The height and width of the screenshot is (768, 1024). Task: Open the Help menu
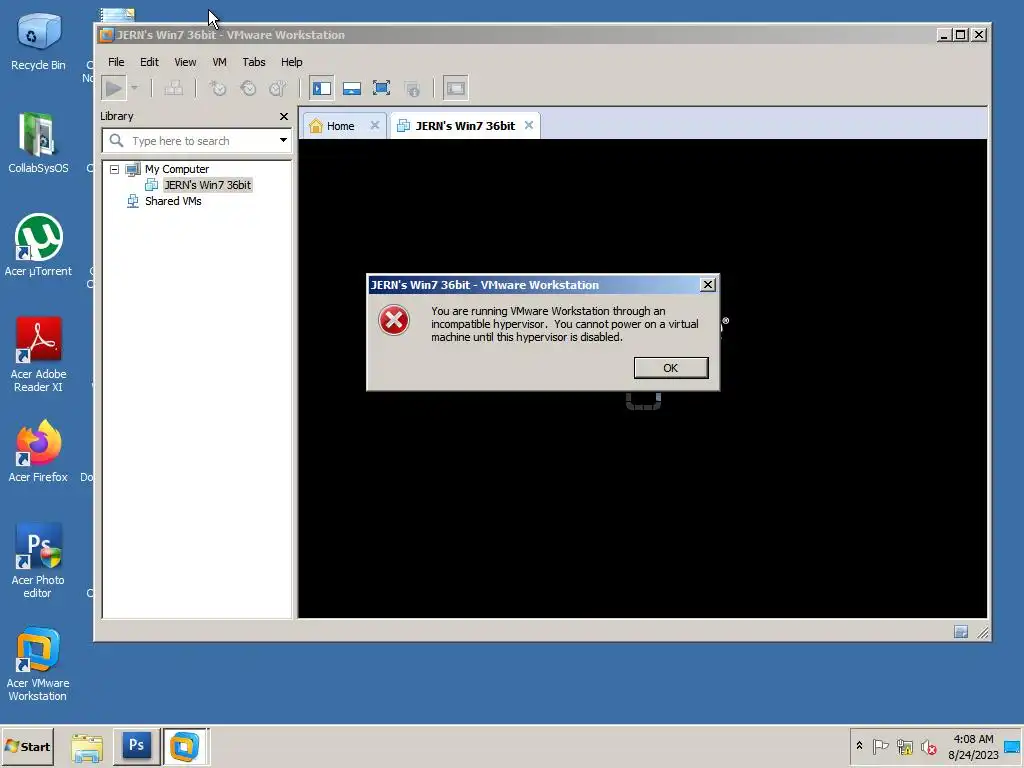coord(291,62)
